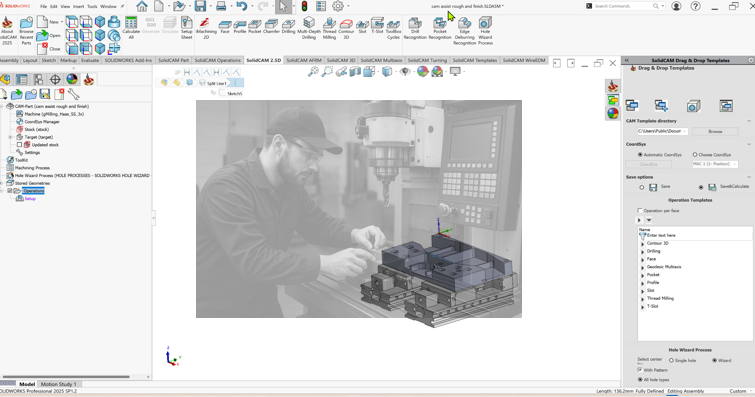Open the Setup Sheet tool
The width and height of the screenshot is (755, 397).
click(186, 28)
